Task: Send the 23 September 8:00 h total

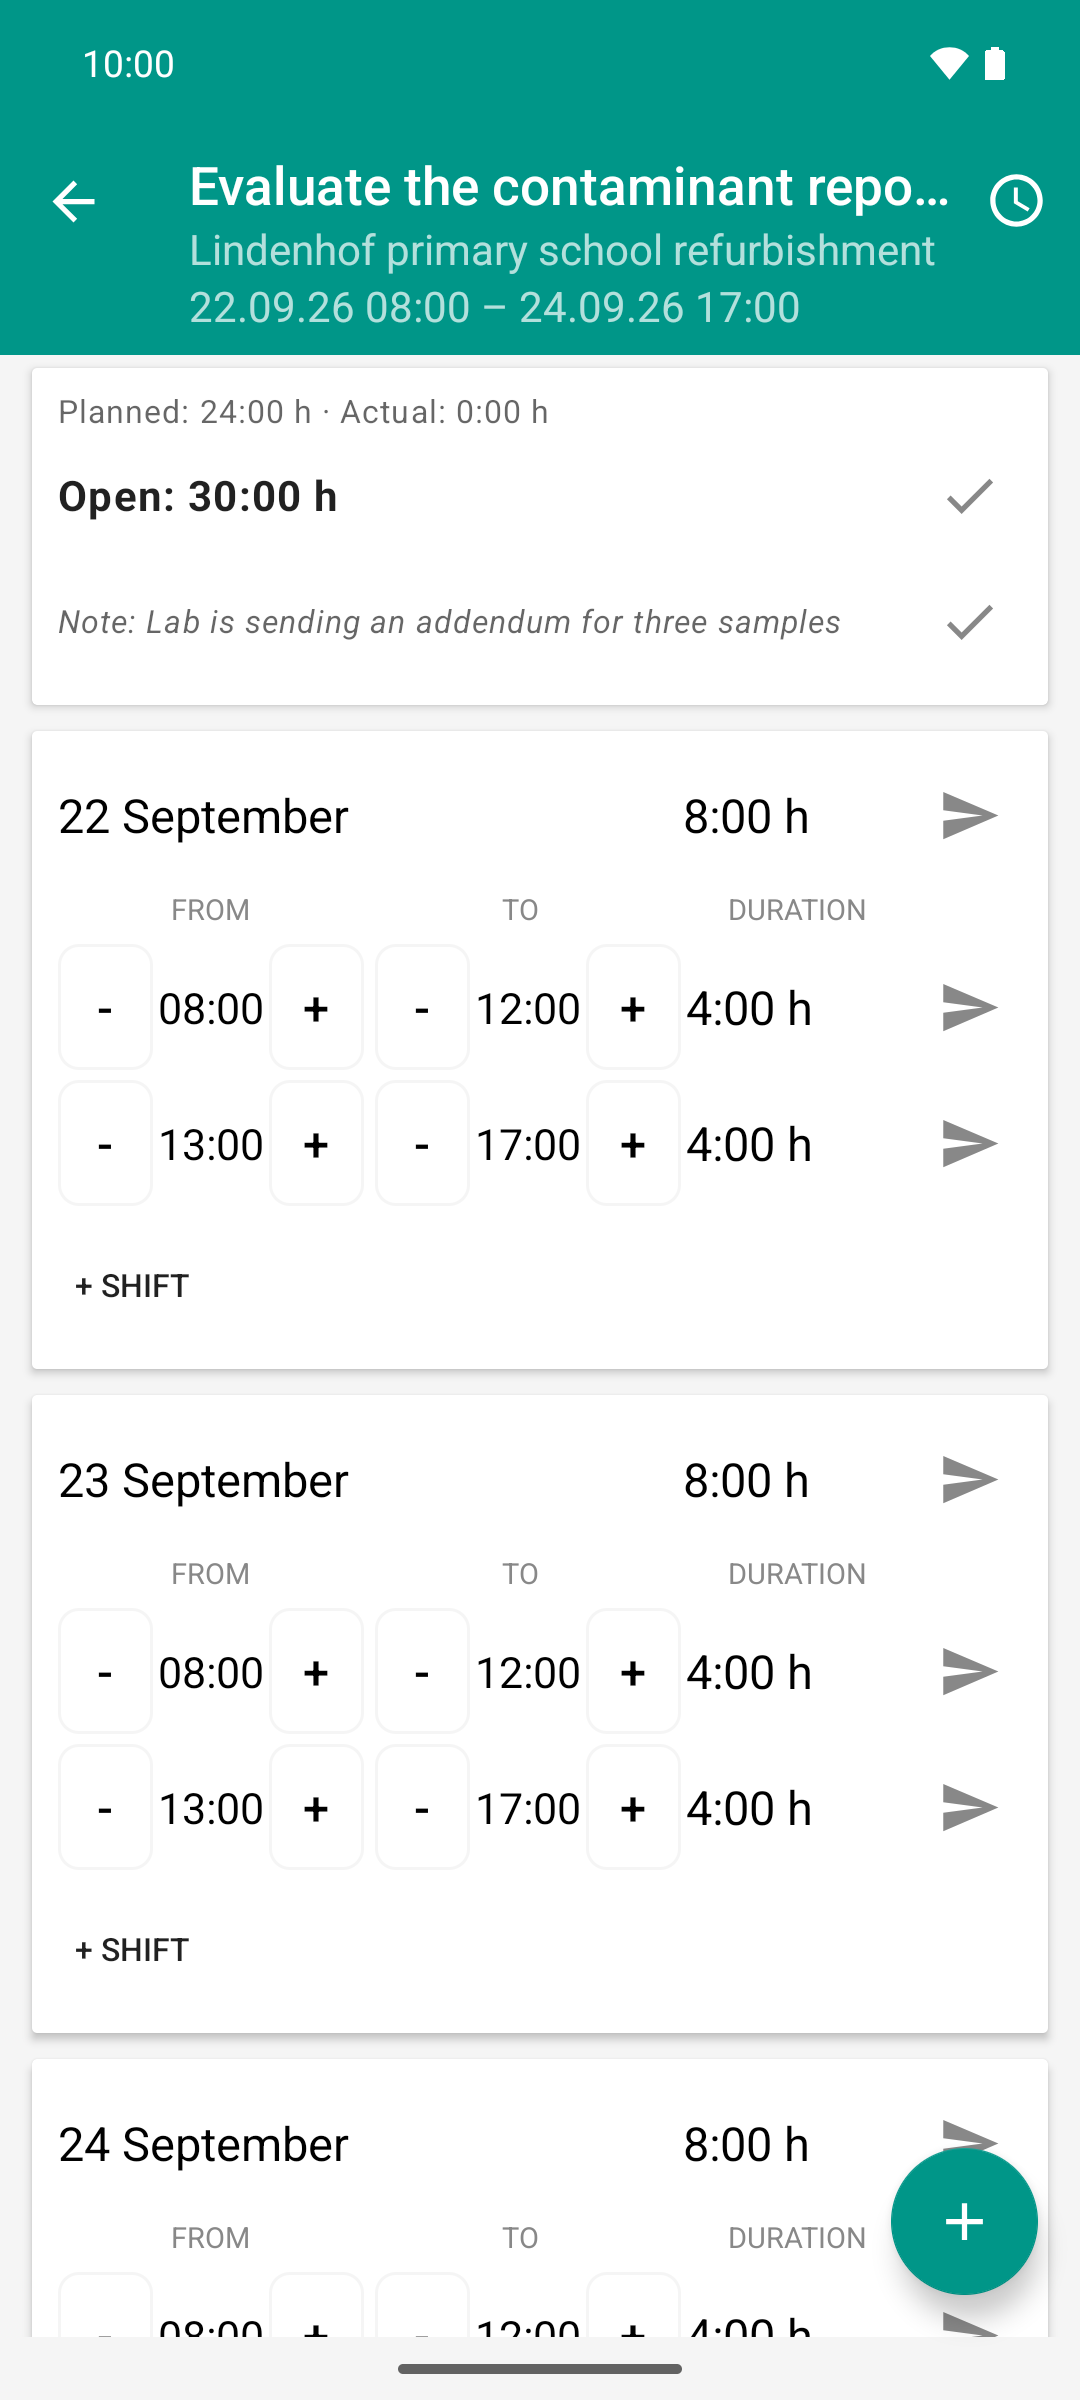Action: pyautogui.click(x=969, y=1480)
